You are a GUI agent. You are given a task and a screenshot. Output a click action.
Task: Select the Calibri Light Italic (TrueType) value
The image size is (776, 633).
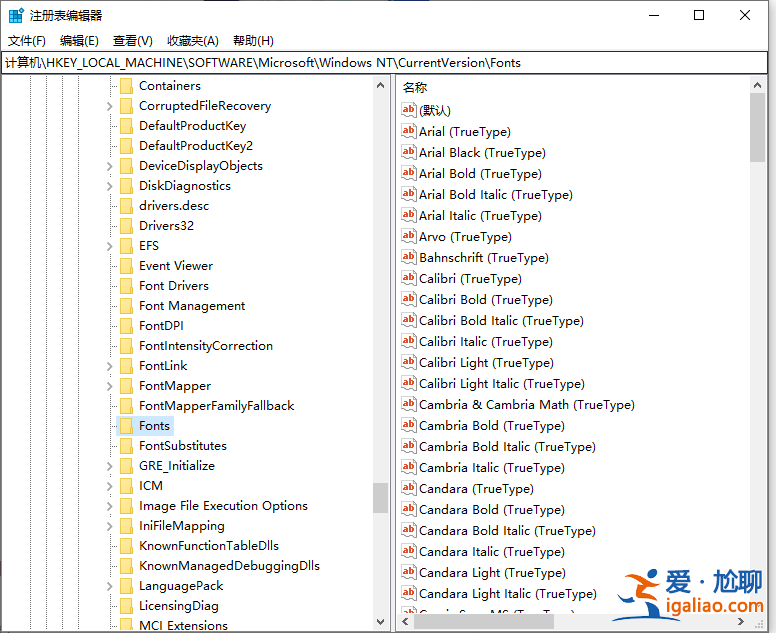(x=502, y=384)
